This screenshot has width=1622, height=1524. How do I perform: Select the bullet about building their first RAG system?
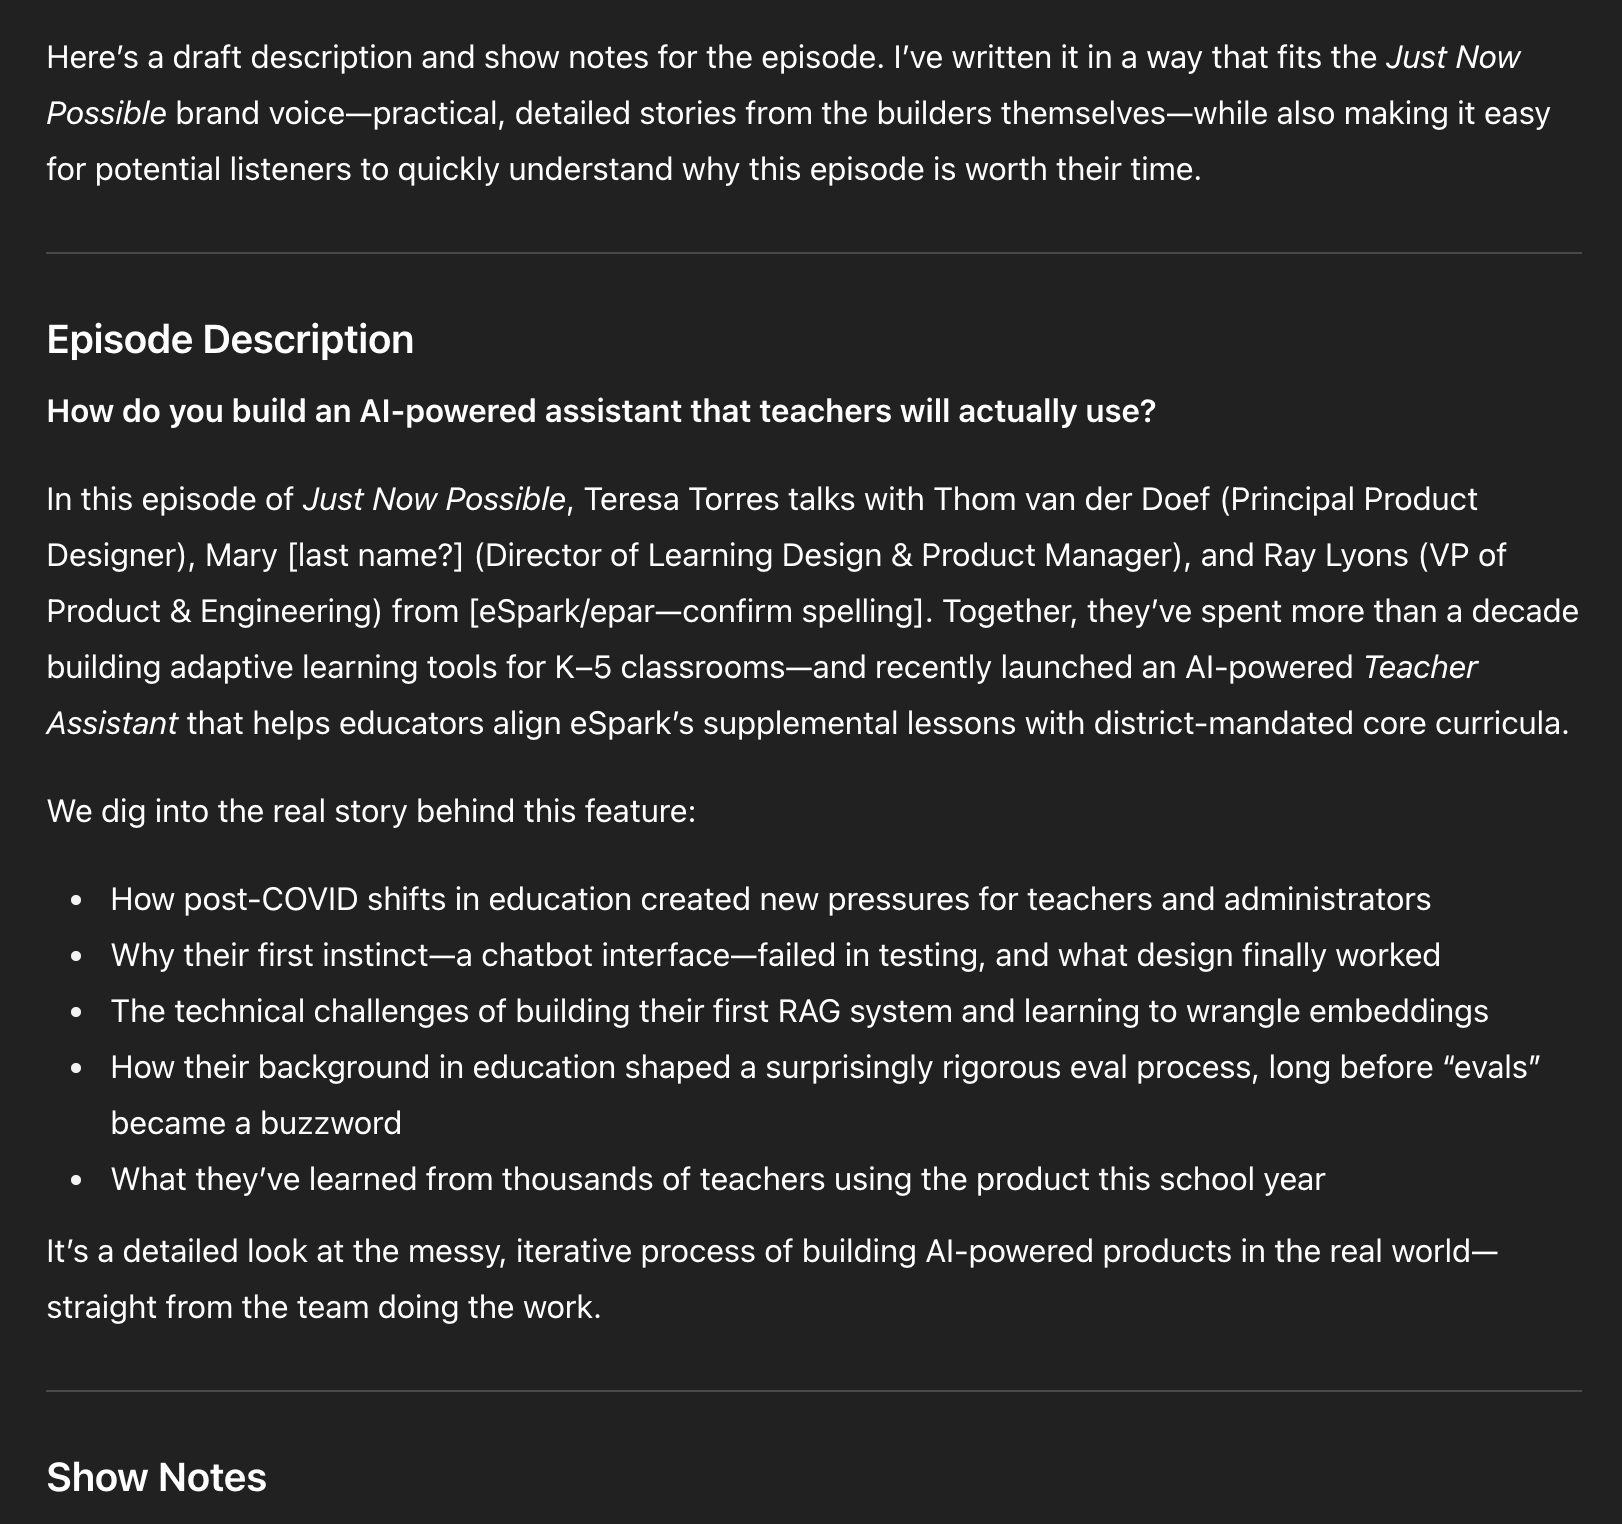[799, 1011]
